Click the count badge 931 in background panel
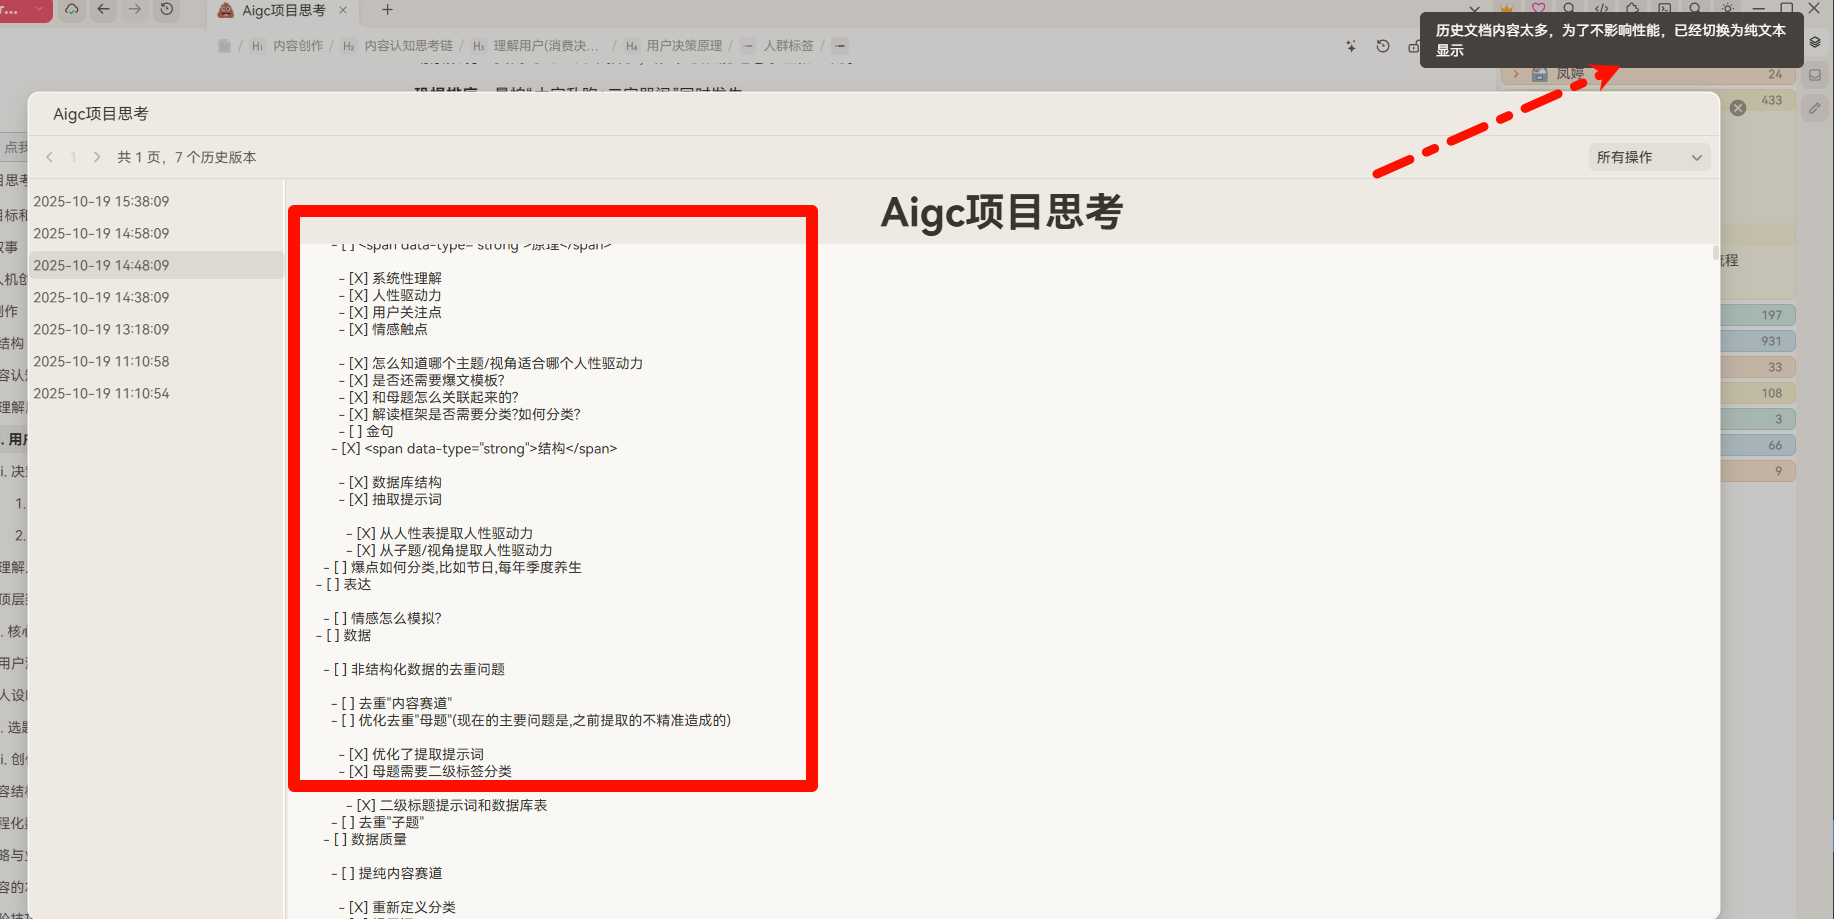Screen dimensions: 1834x919 click(1771, 341)
